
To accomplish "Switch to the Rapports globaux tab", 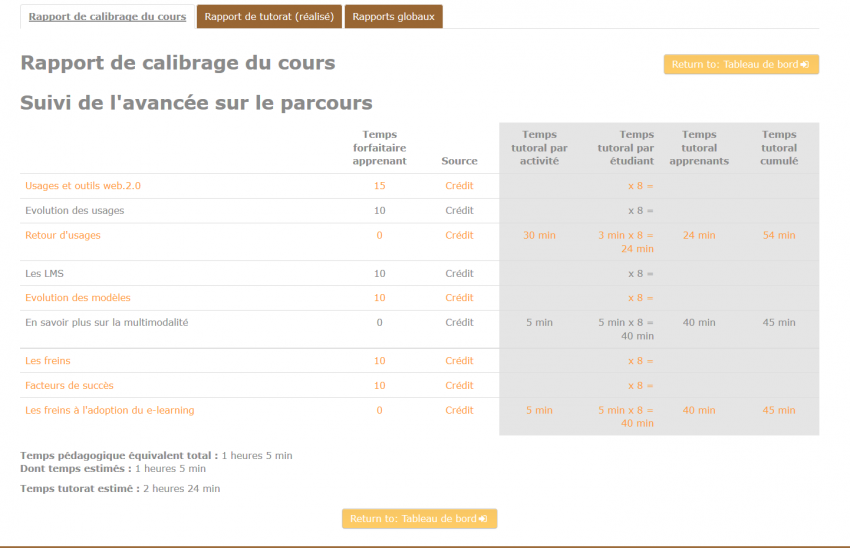I will click(393, 17).
